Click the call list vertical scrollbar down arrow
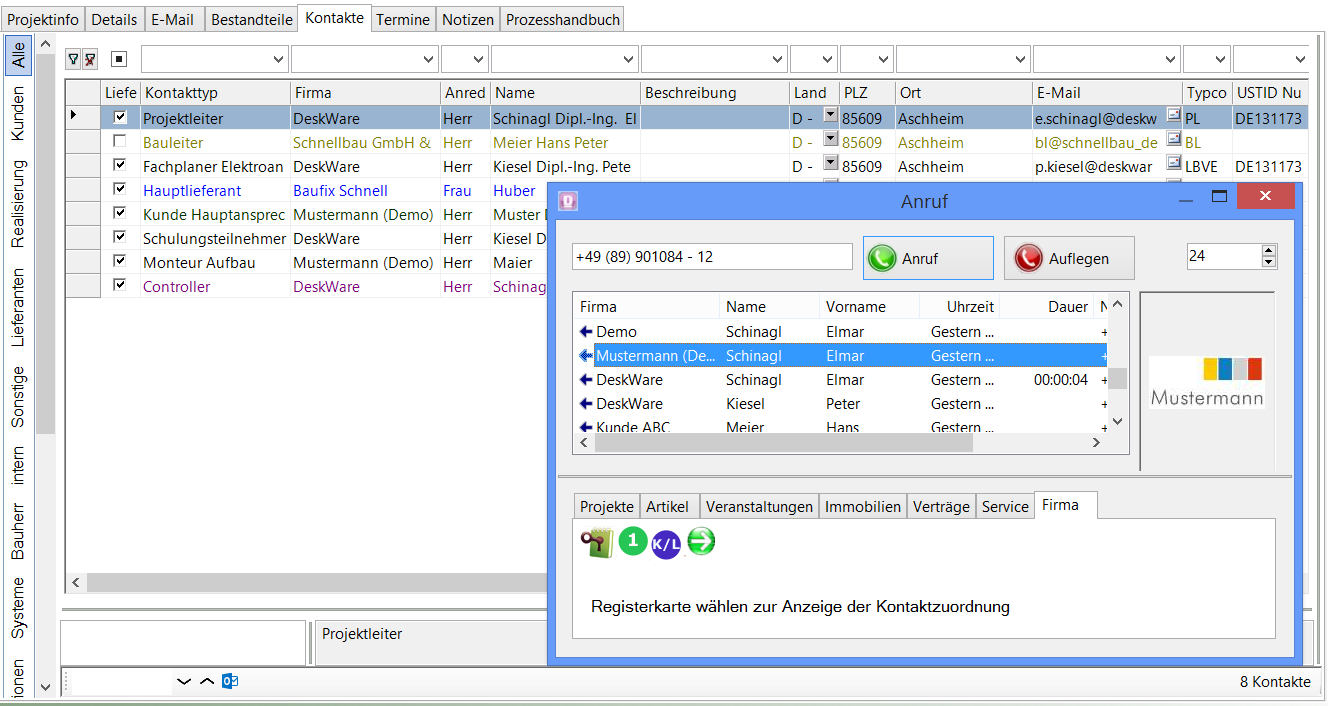 coord(1118,422)
